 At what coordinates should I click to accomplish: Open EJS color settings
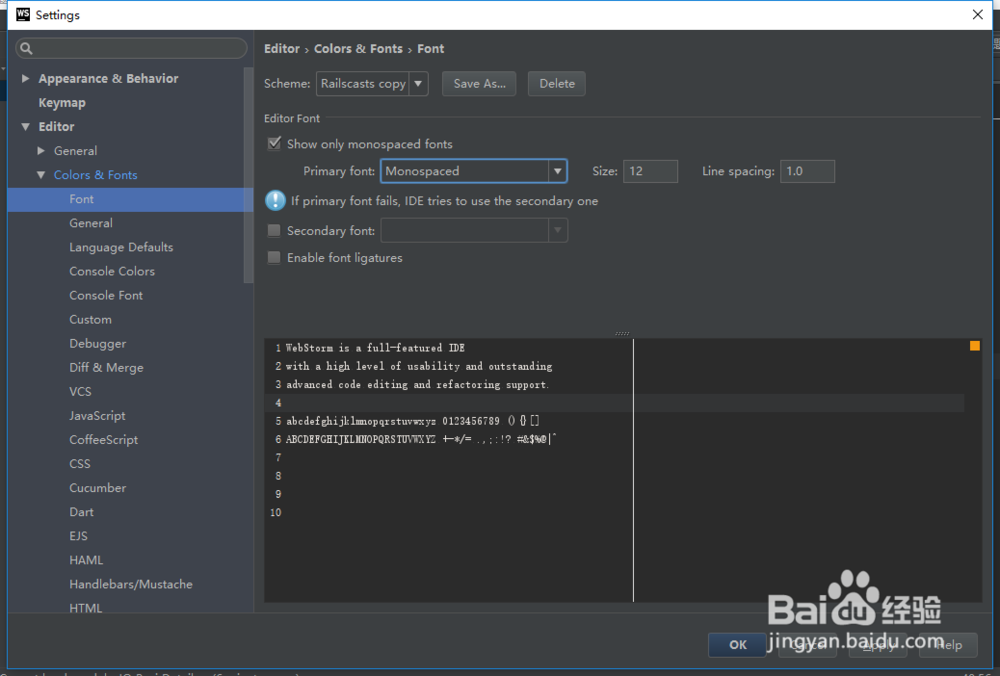coord(78,536)
